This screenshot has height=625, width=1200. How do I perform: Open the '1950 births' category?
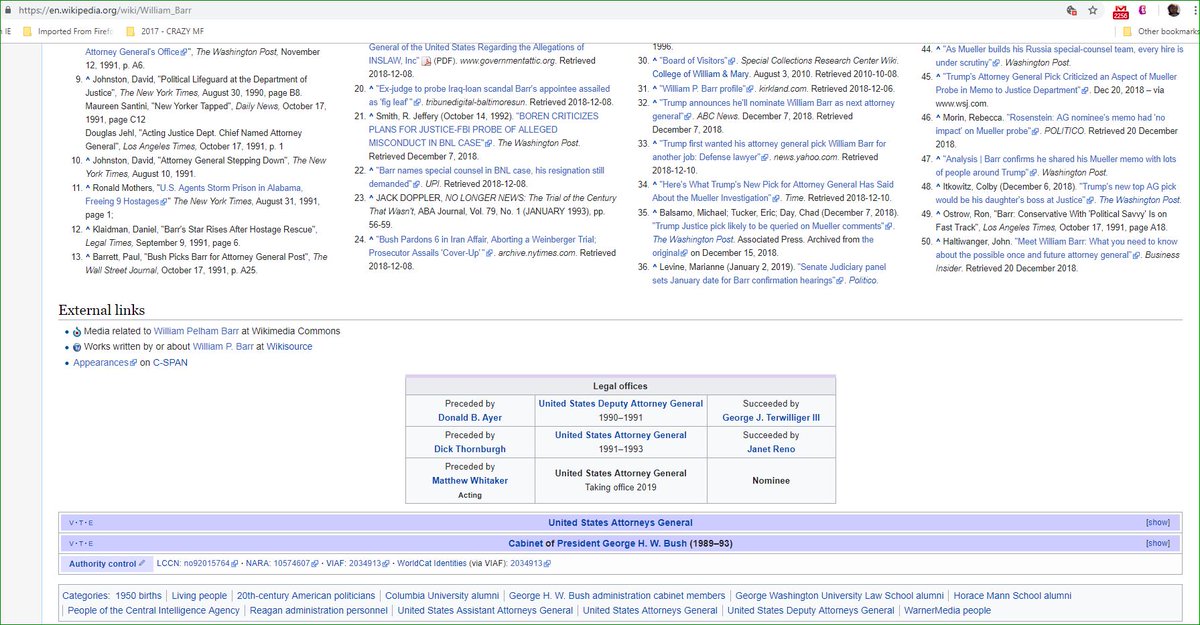coord(140,595)
